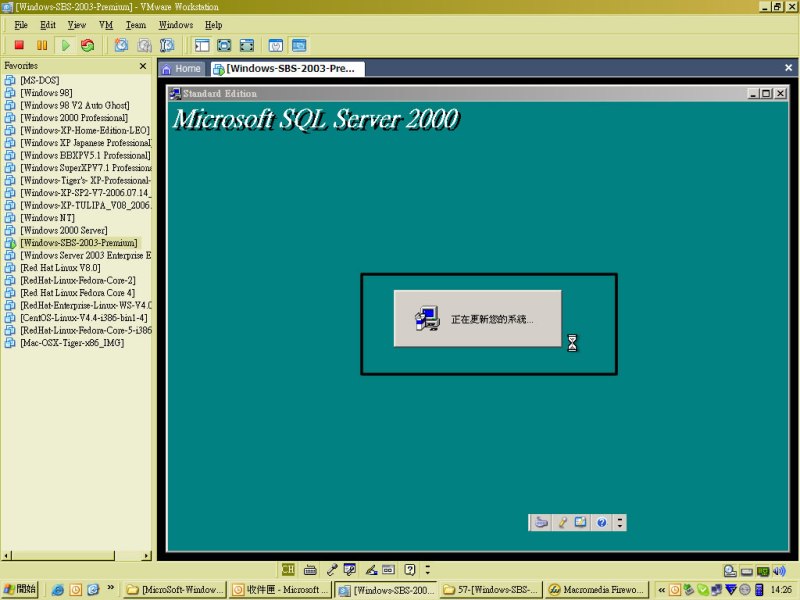This screenshot has height=600, width=800.
Task: Close the current VM tab
Action: click(788, 67)
